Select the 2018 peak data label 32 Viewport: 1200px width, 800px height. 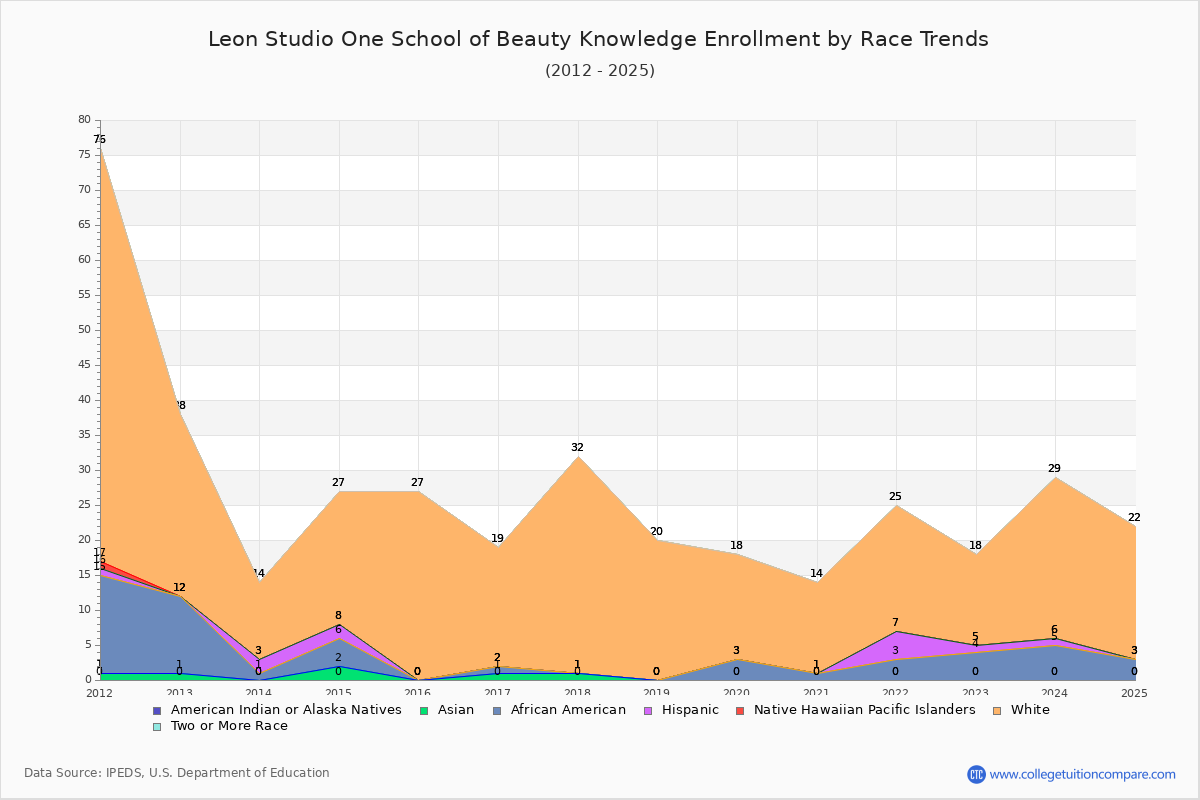[x=577, y=447]
